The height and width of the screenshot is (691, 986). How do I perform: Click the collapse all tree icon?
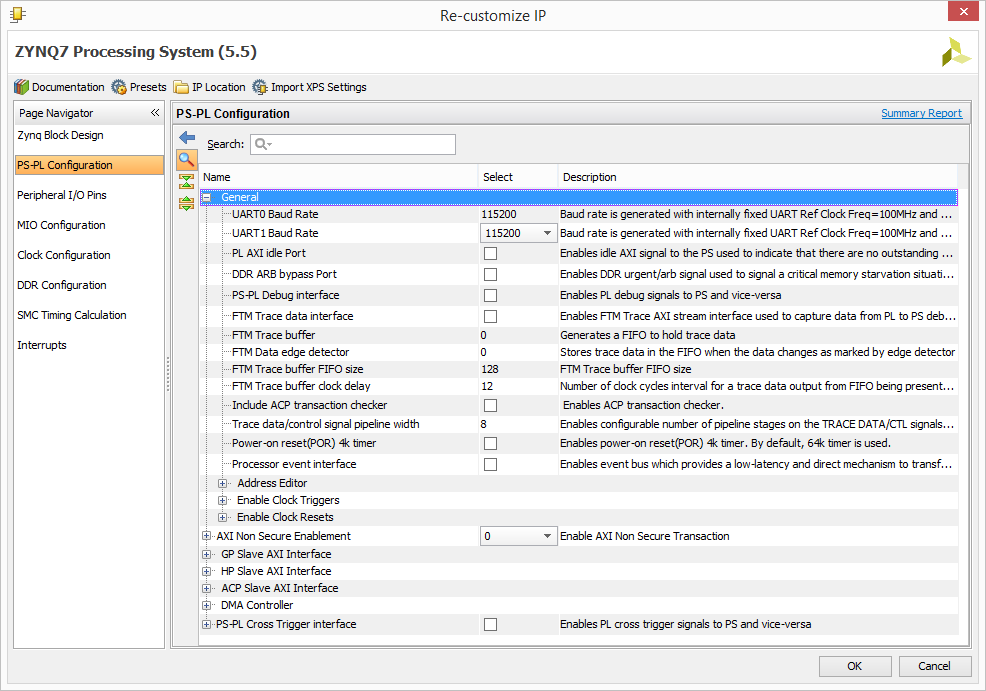[x=187, y=182]
